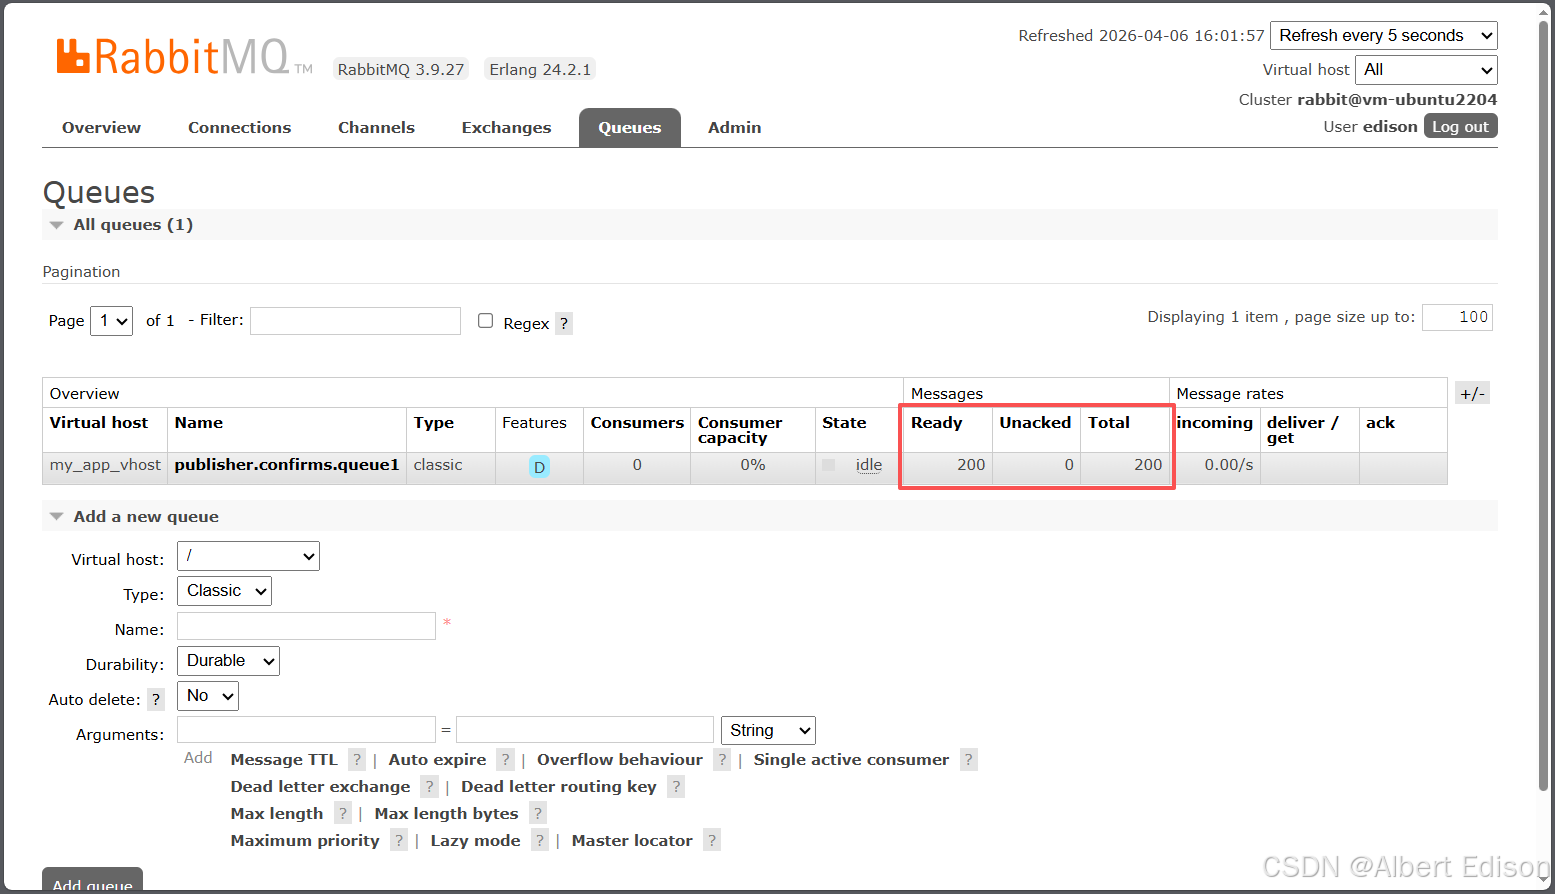Show help for Master locator
The width and height of the screenshot is (1555, 894).
point(711,841)
